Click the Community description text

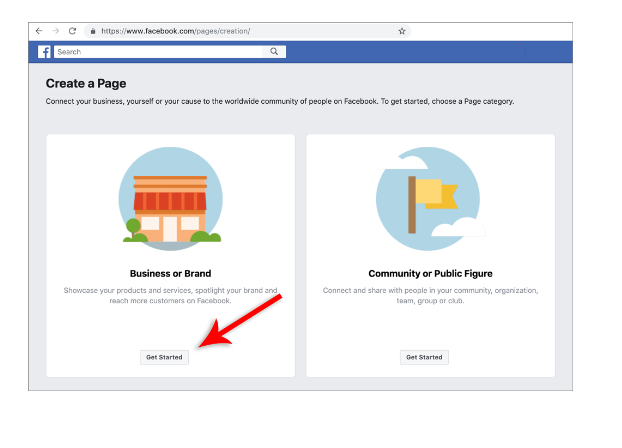point(430,295)
